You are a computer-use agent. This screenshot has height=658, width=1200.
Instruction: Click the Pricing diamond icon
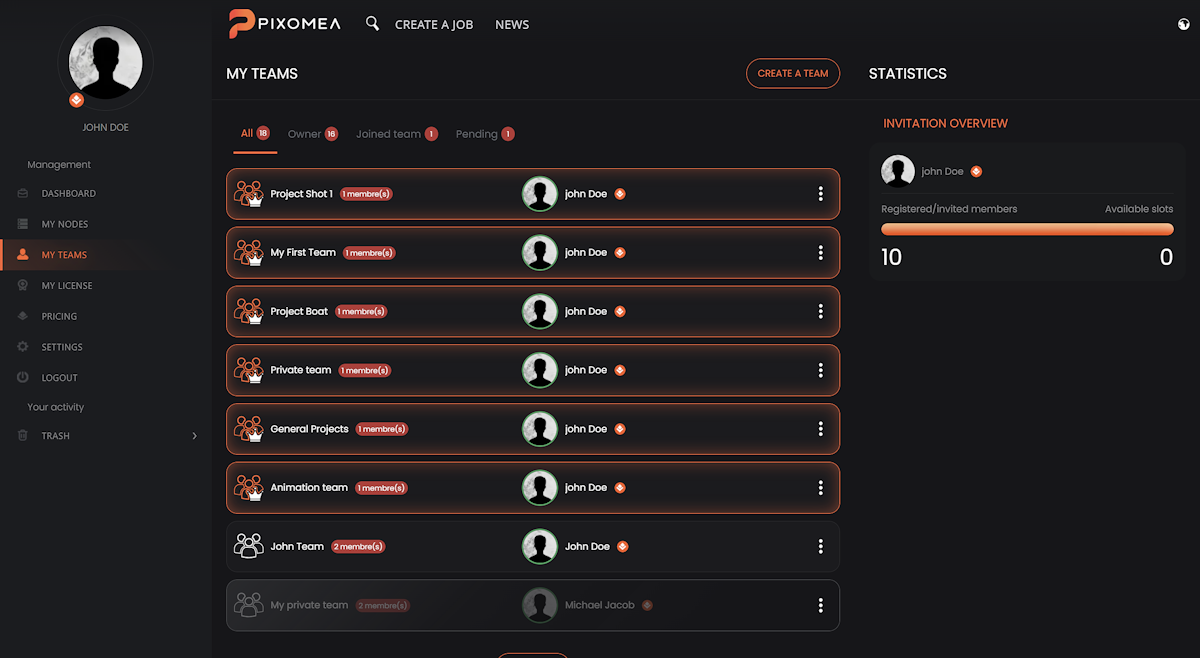(23, 316)
